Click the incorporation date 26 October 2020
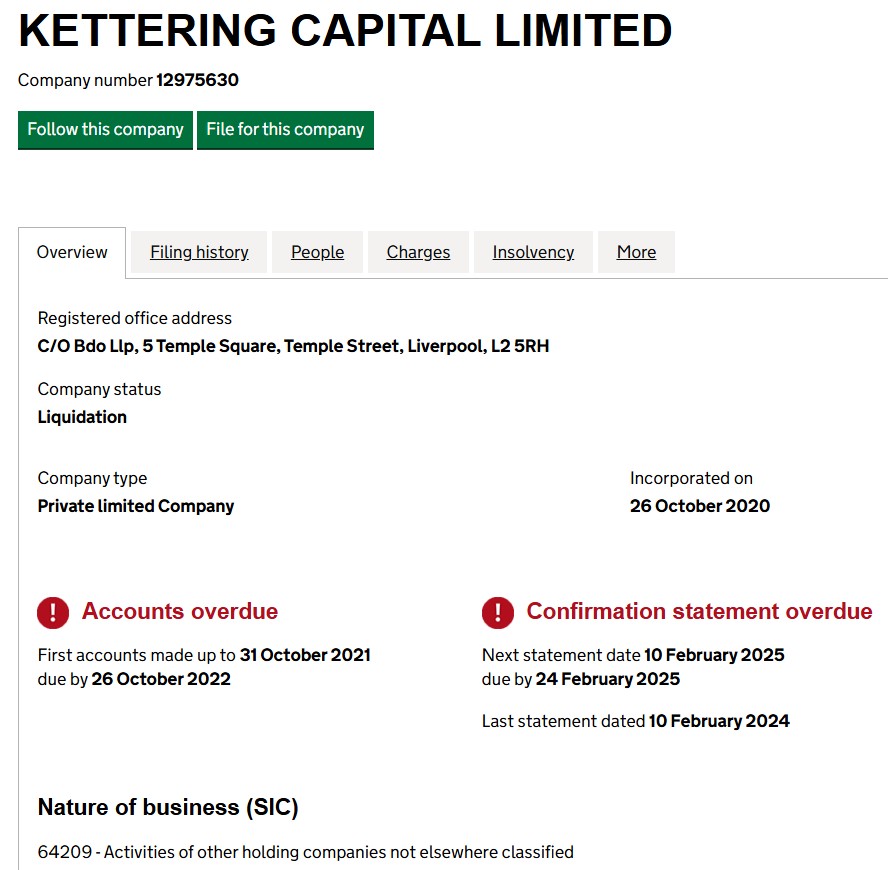Viewport: 888px width, 870px height. coord(699,506)
